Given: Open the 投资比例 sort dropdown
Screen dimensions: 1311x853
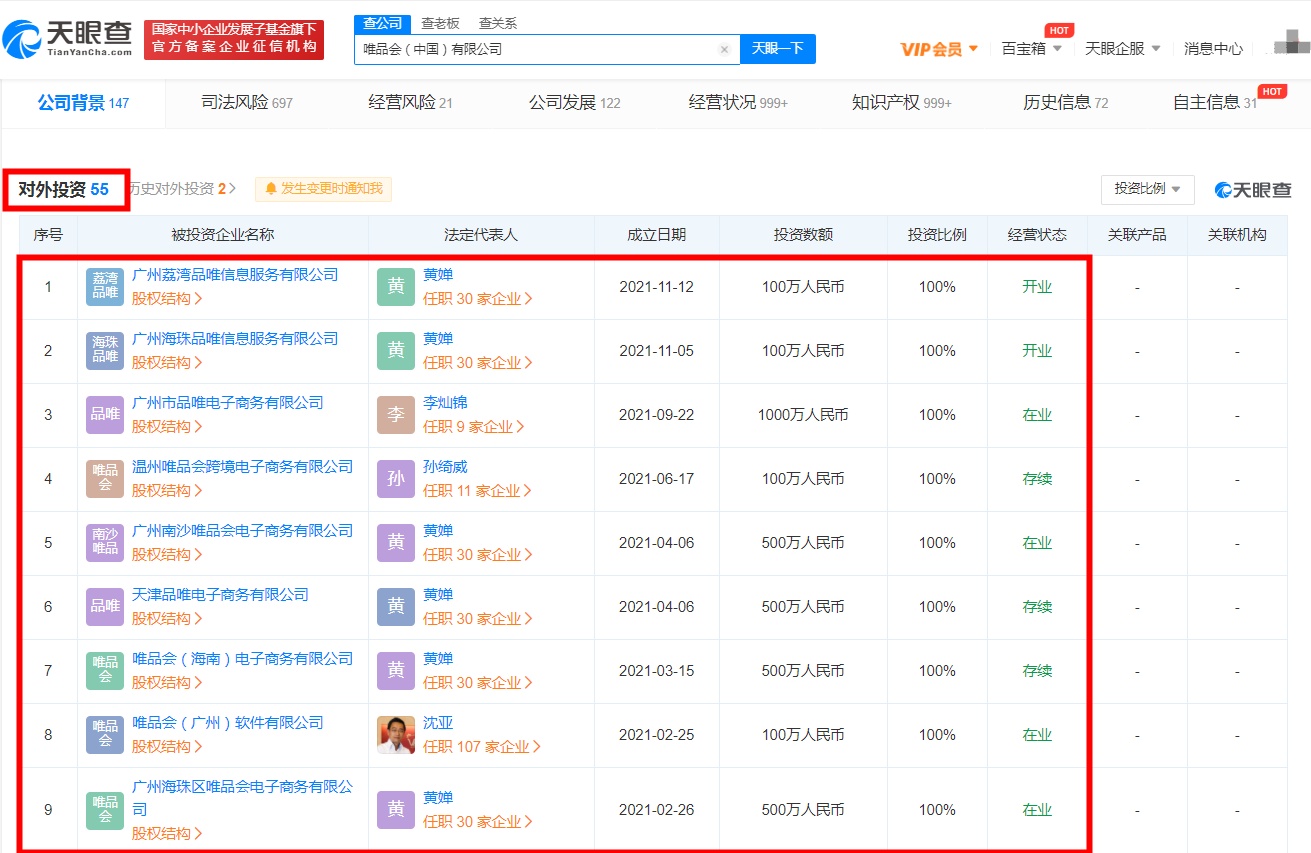Looking at the screenshot, I should click(1147, 189).
